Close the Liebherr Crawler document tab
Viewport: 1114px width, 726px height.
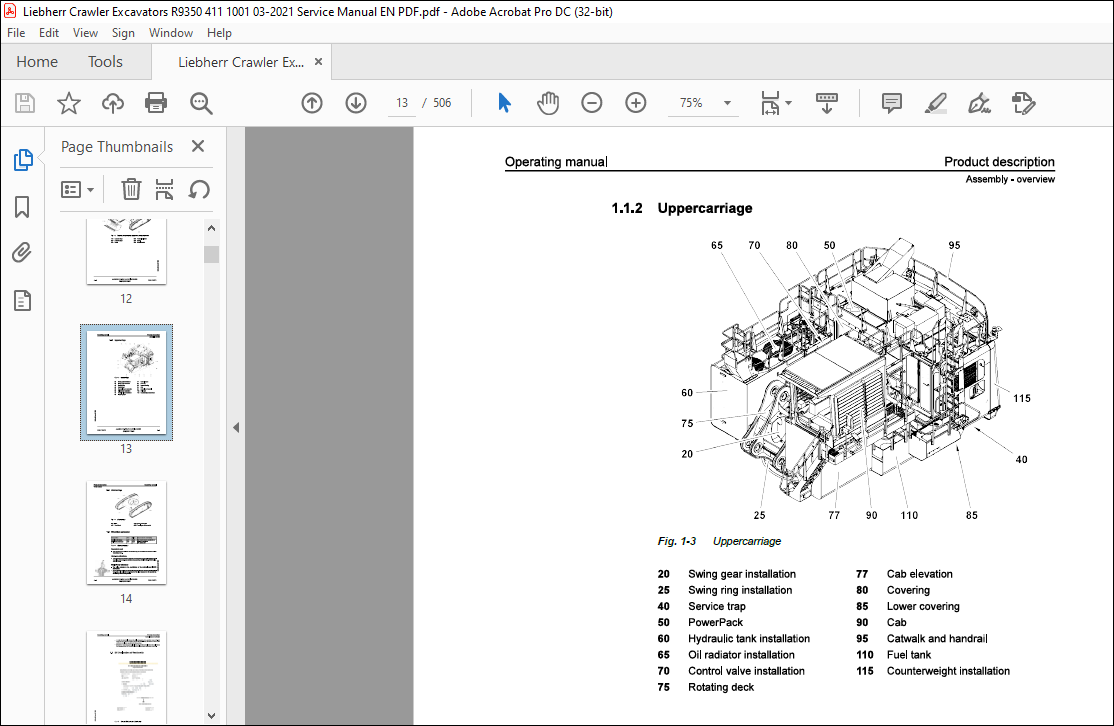coord(318,62)
